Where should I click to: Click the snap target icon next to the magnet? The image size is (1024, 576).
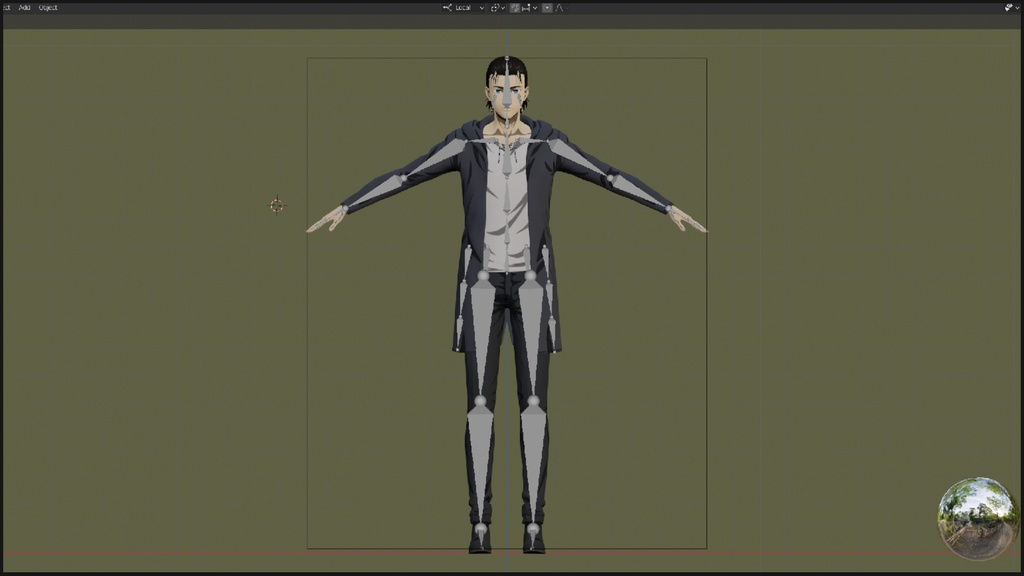526,8
